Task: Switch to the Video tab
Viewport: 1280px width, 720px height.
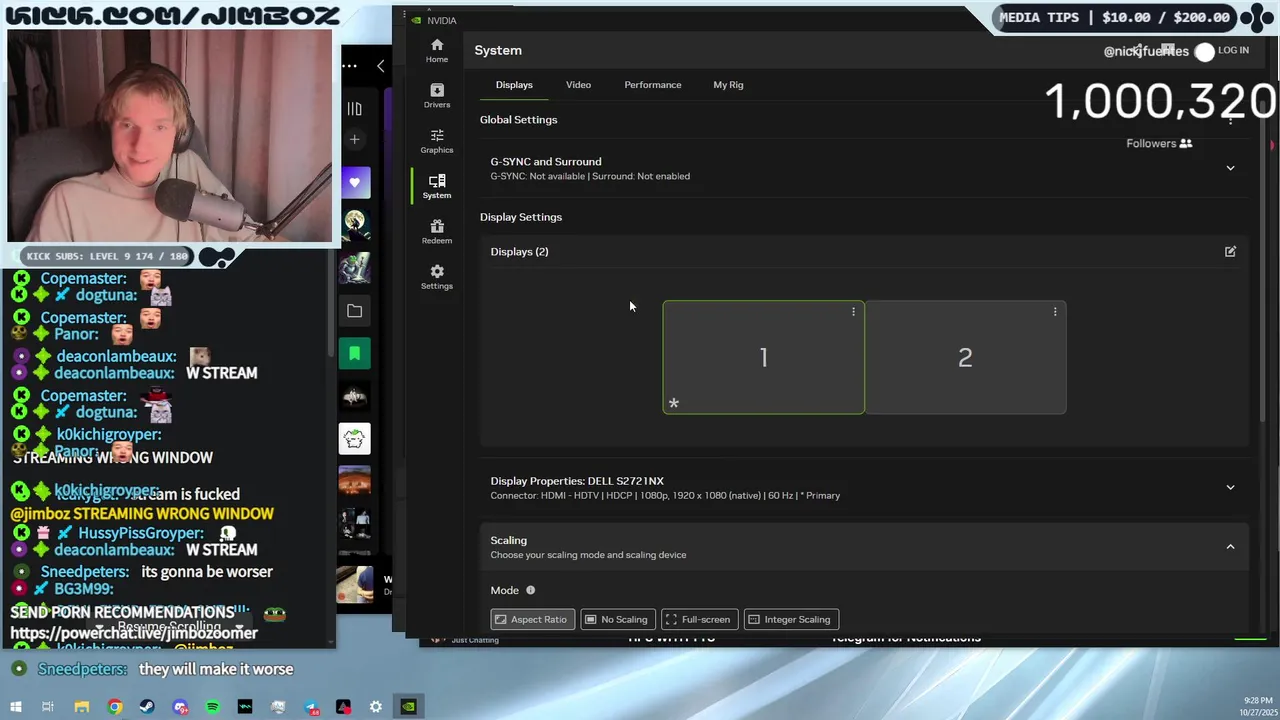Action: pyautogui.click(x=578, y=85)
